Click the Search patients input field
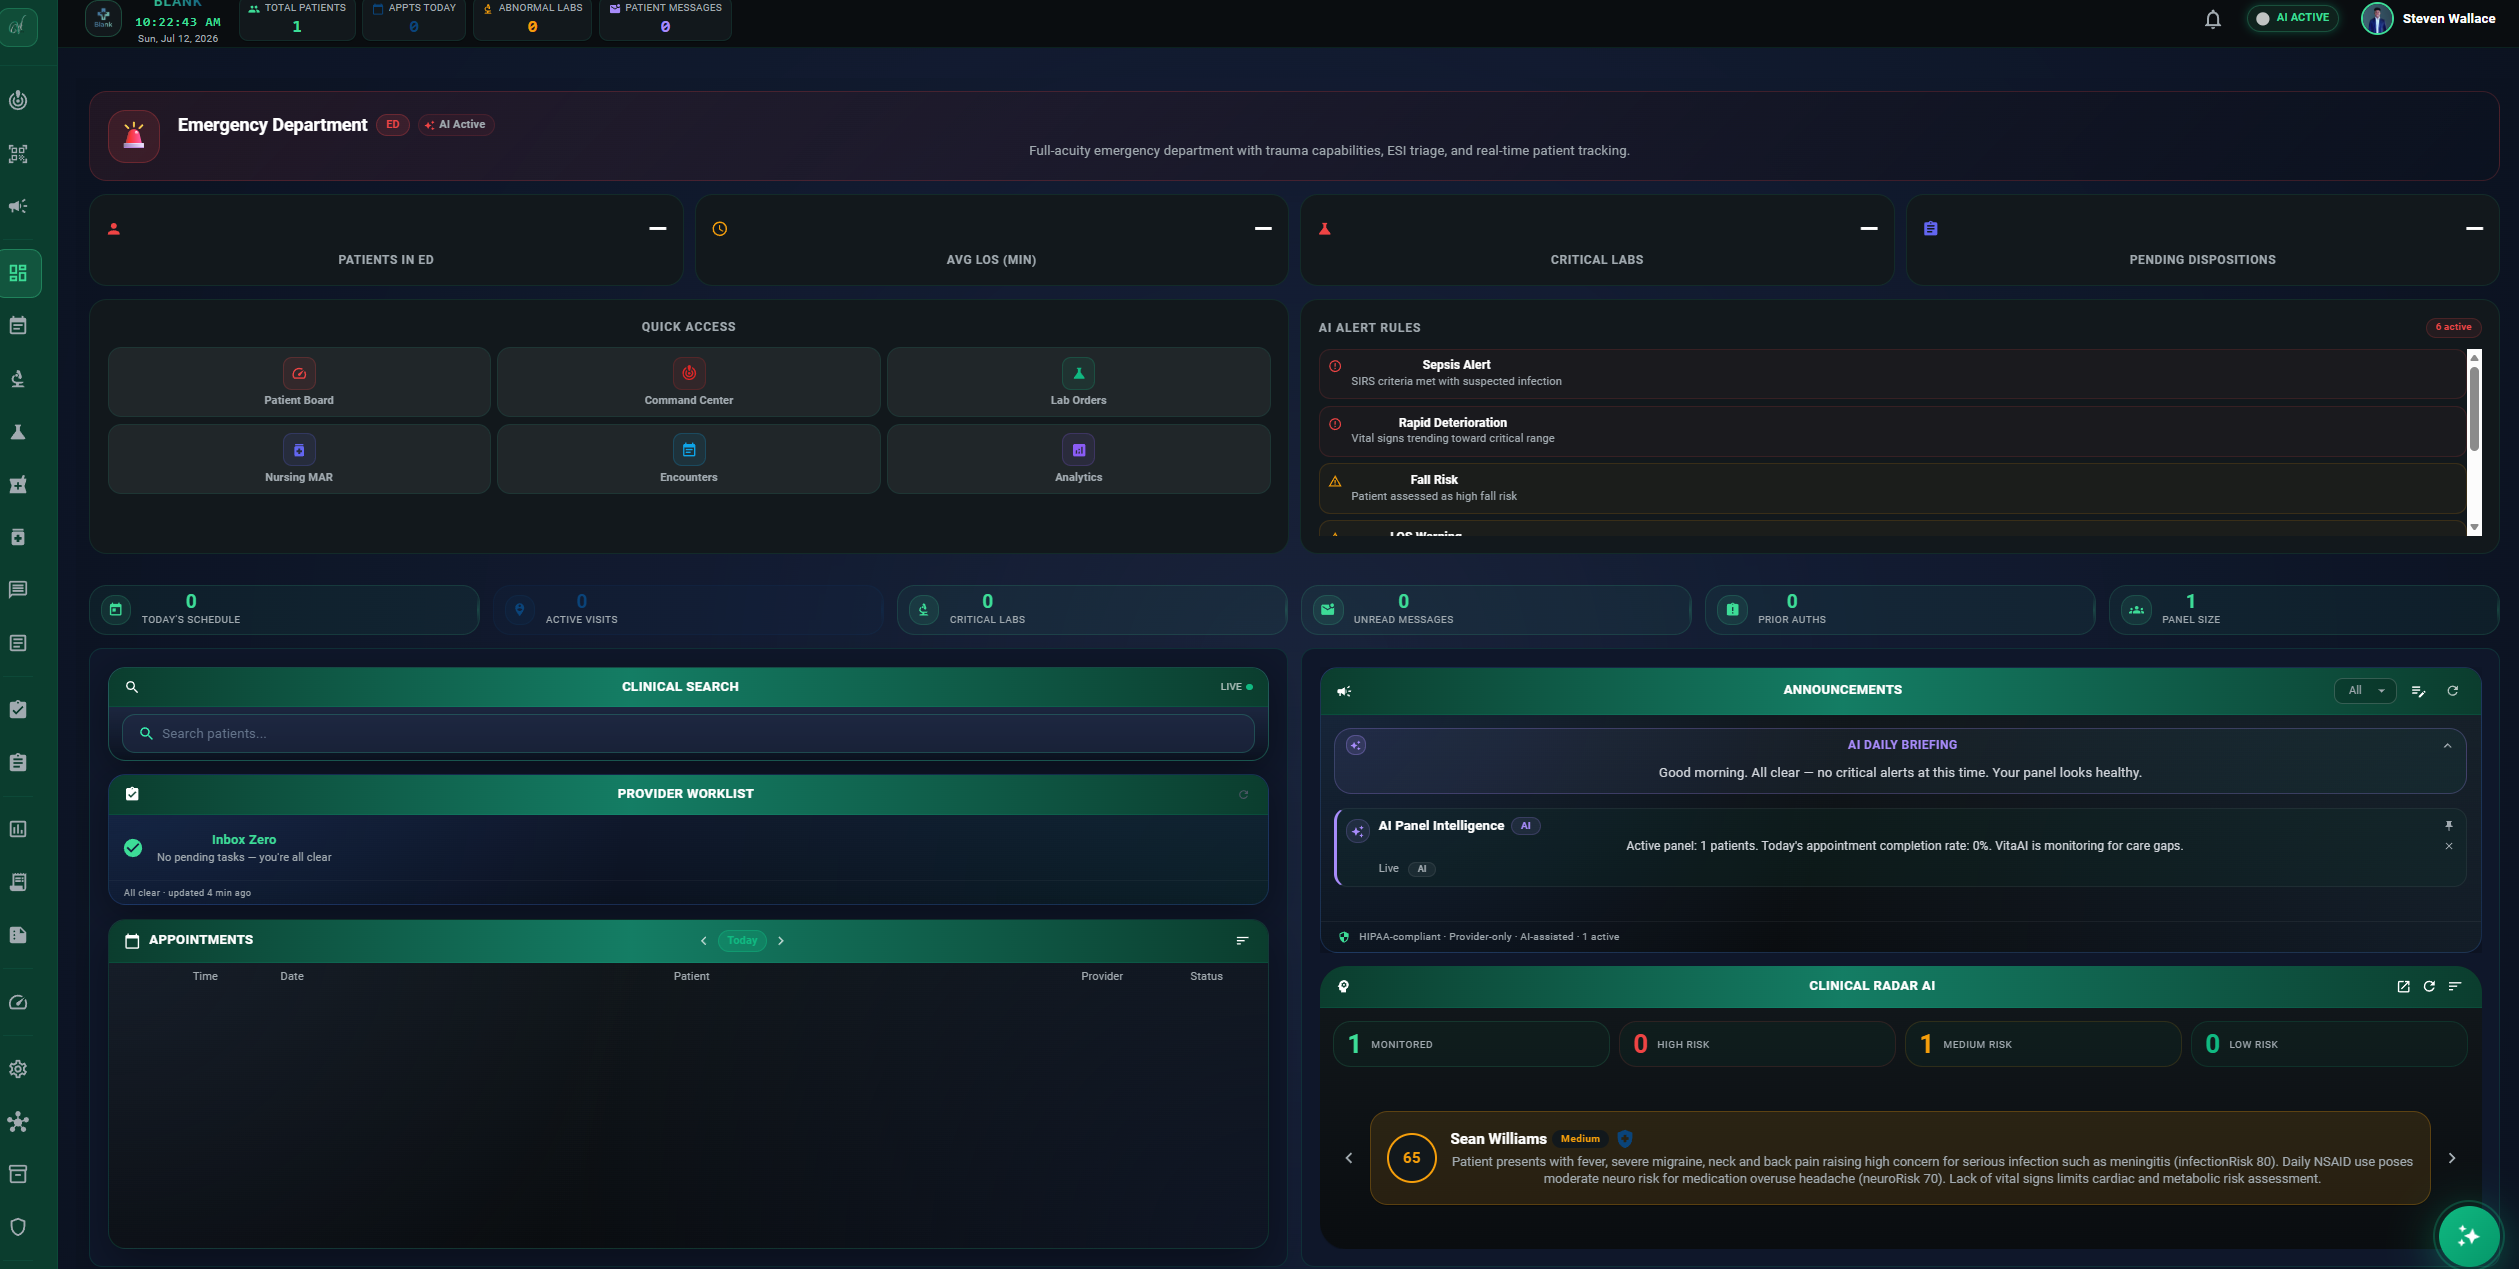The height and width of the screenshot is (1269, 2519). (x=688, y=734)
